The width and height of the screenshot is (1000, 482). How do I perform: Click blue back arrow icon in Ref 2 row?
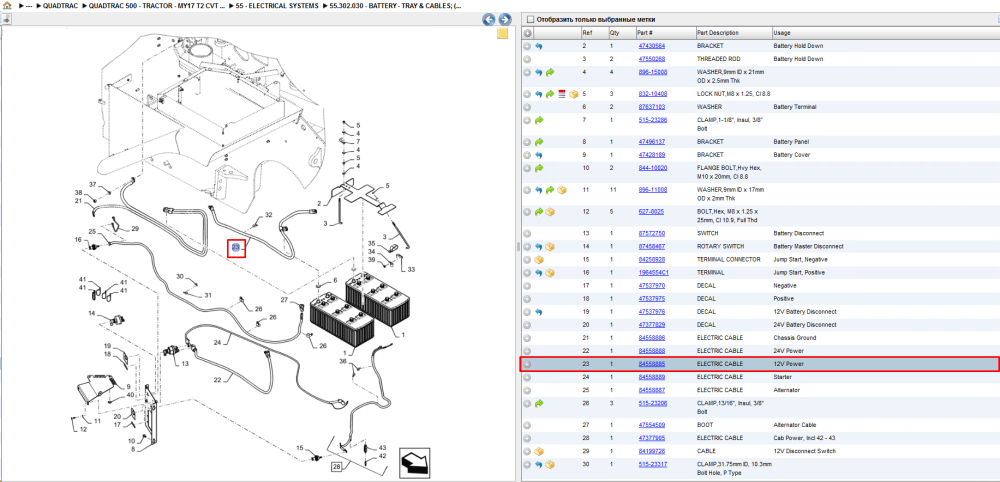(x=539, y=46)
